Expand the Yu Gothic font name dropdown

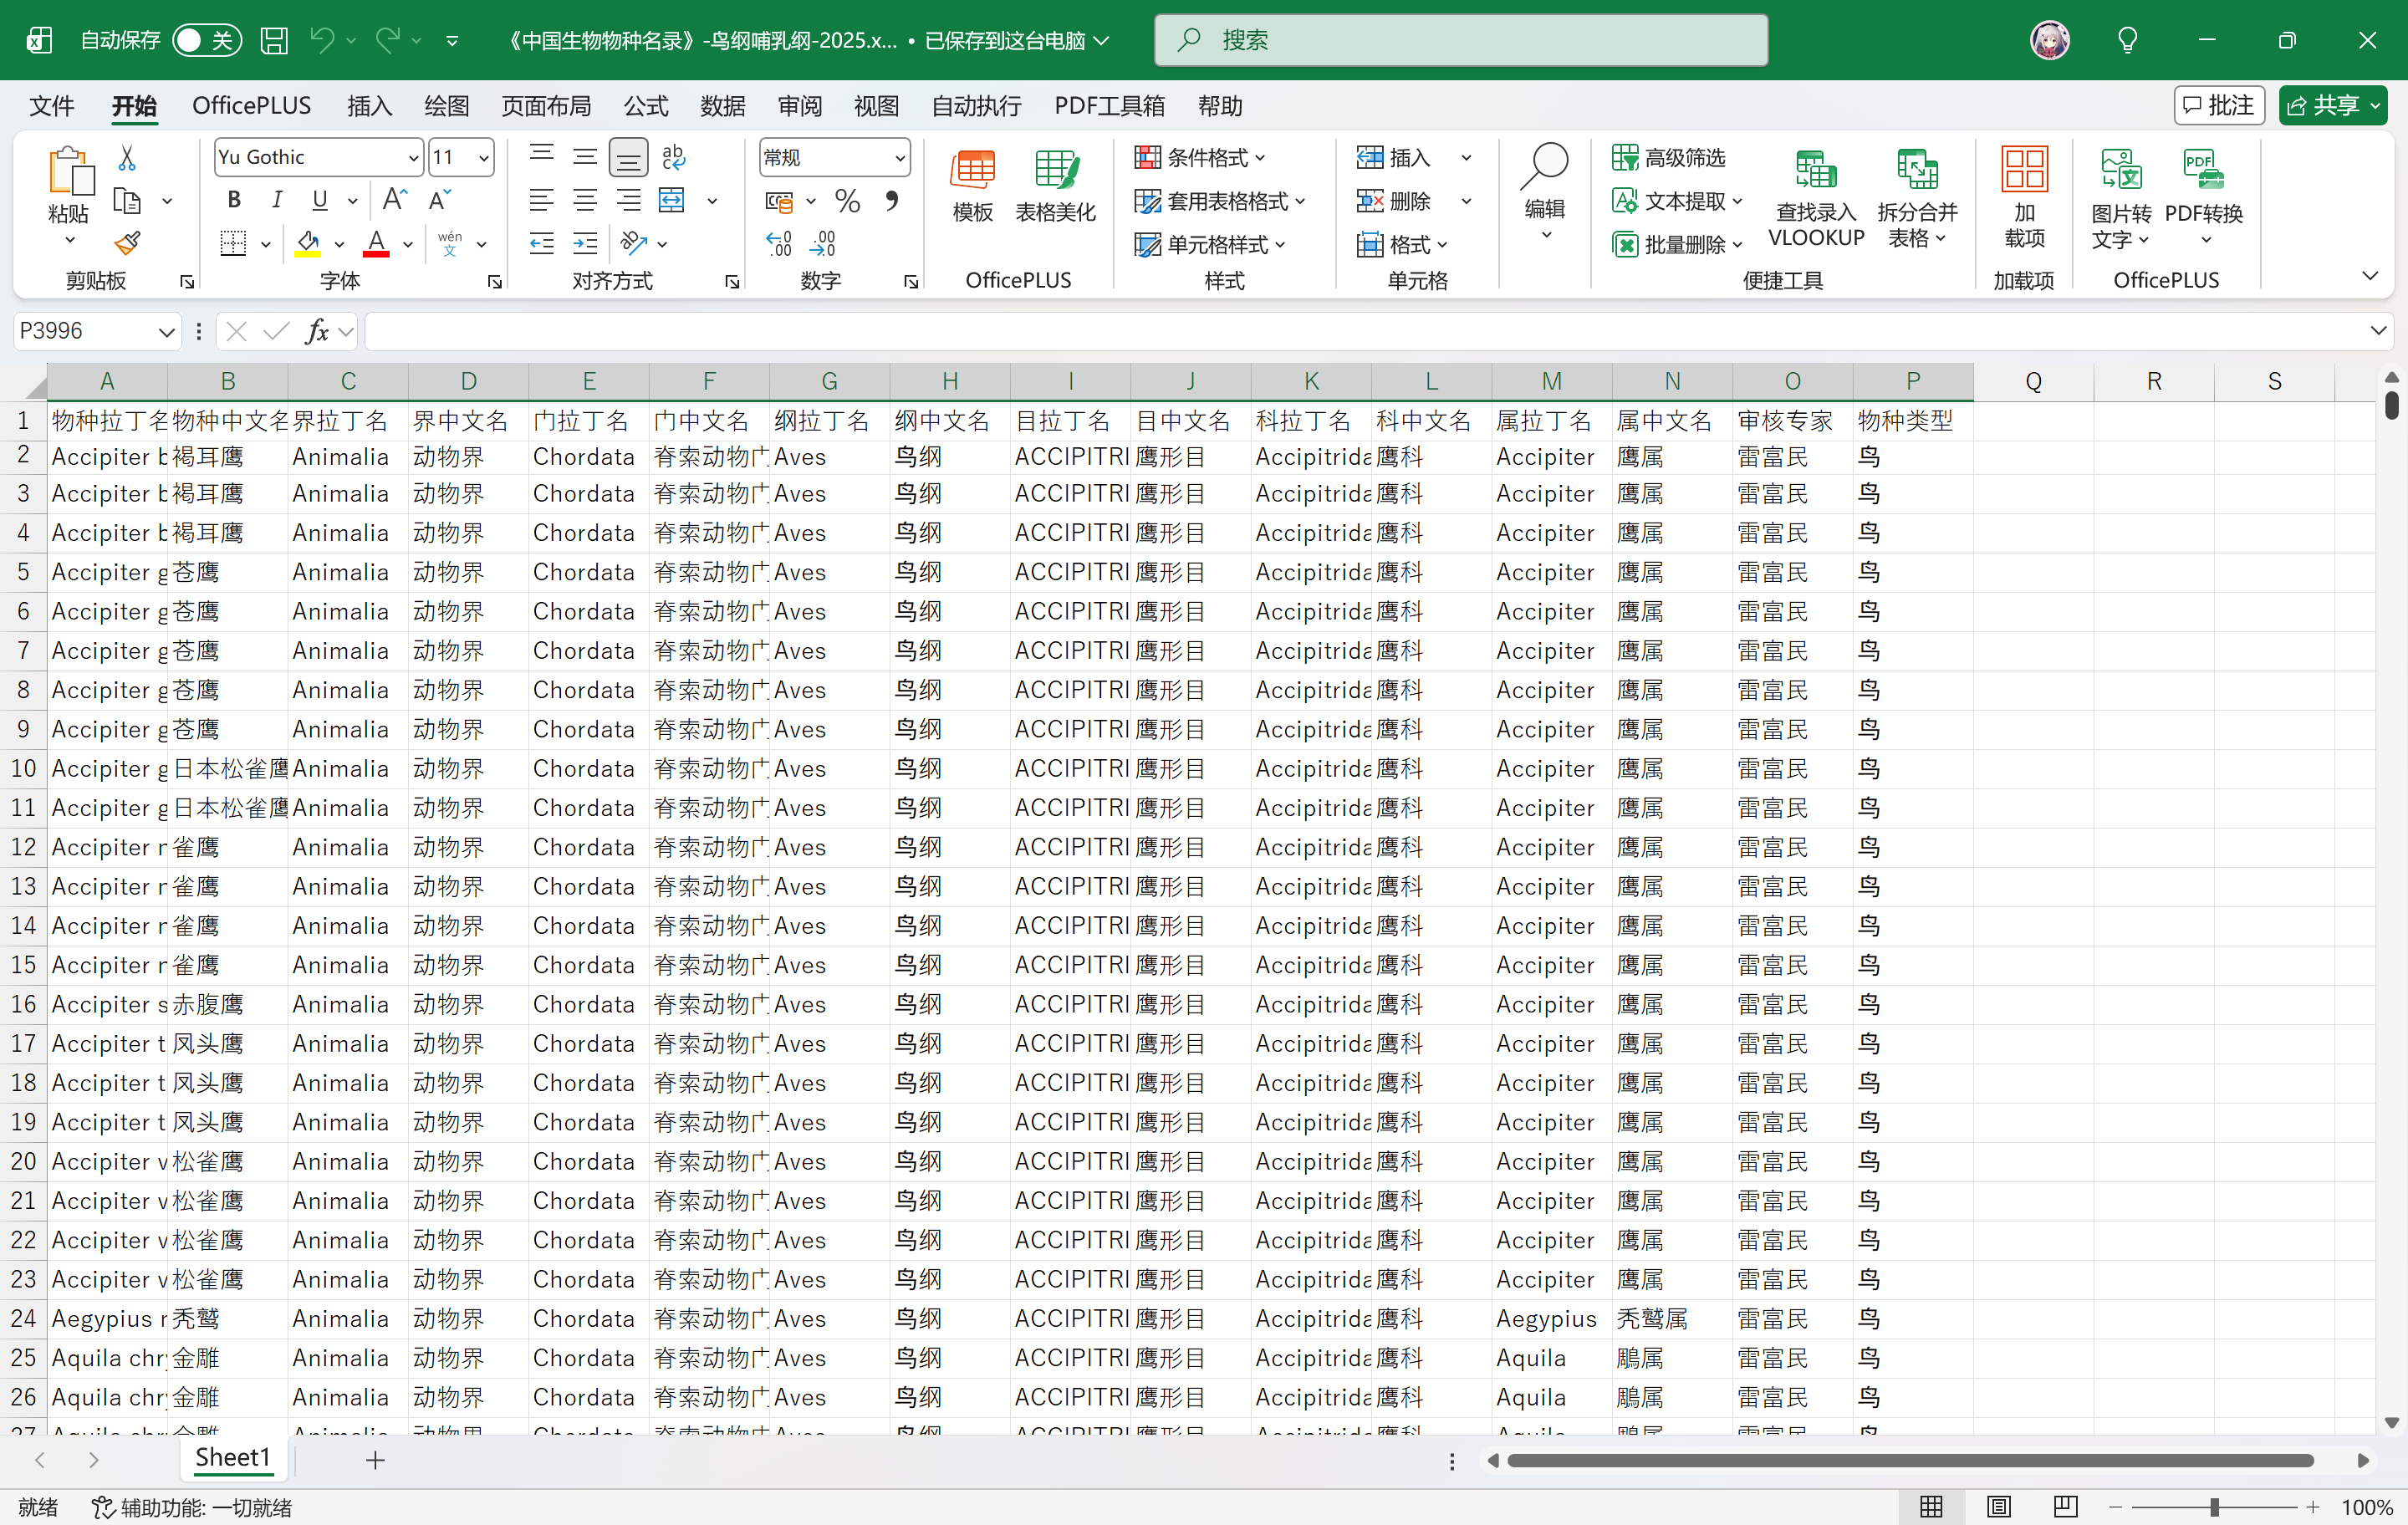pos(413,158)
